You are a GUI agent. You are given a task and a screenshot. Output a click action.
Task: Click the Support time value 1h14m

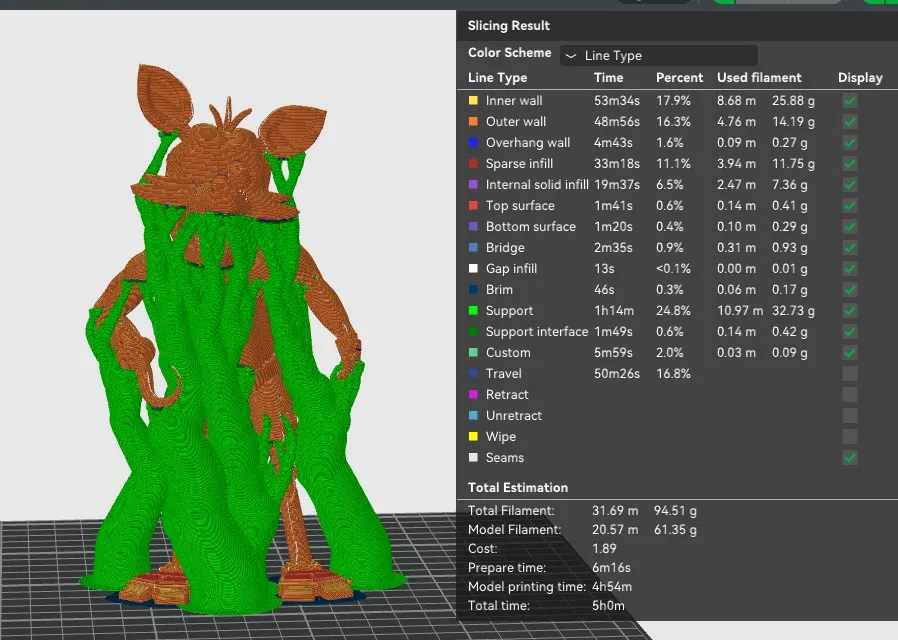click(614, 311)
